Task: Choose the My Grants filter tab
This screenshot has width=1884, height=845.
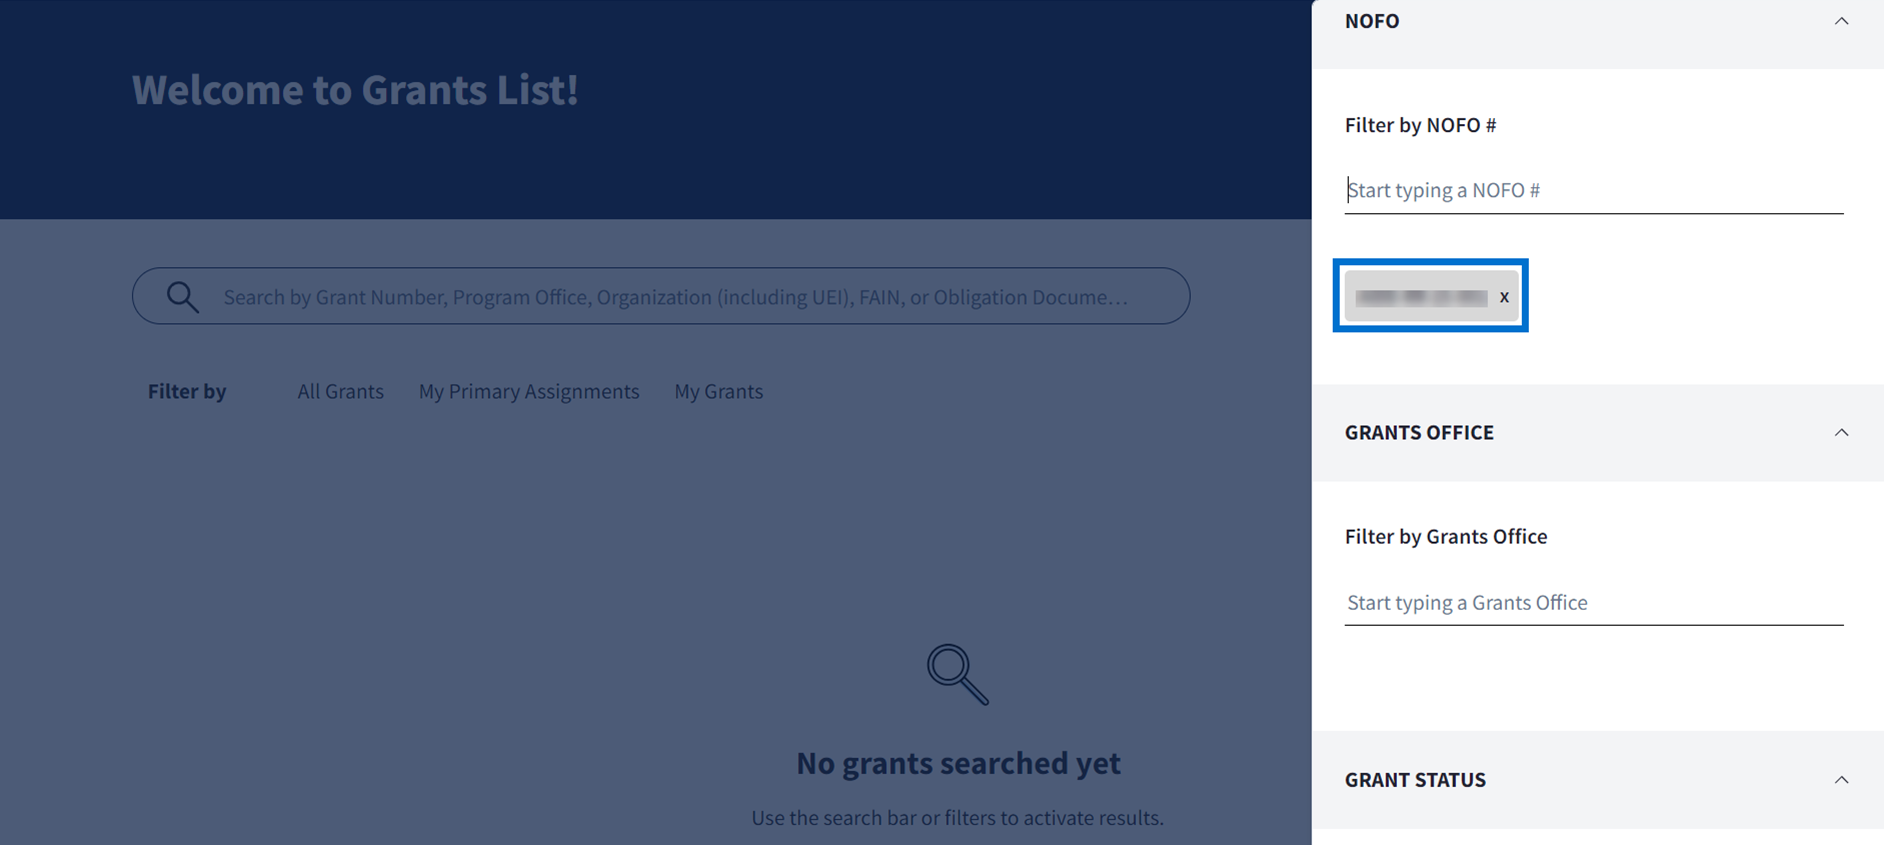Action: point(718,392)
